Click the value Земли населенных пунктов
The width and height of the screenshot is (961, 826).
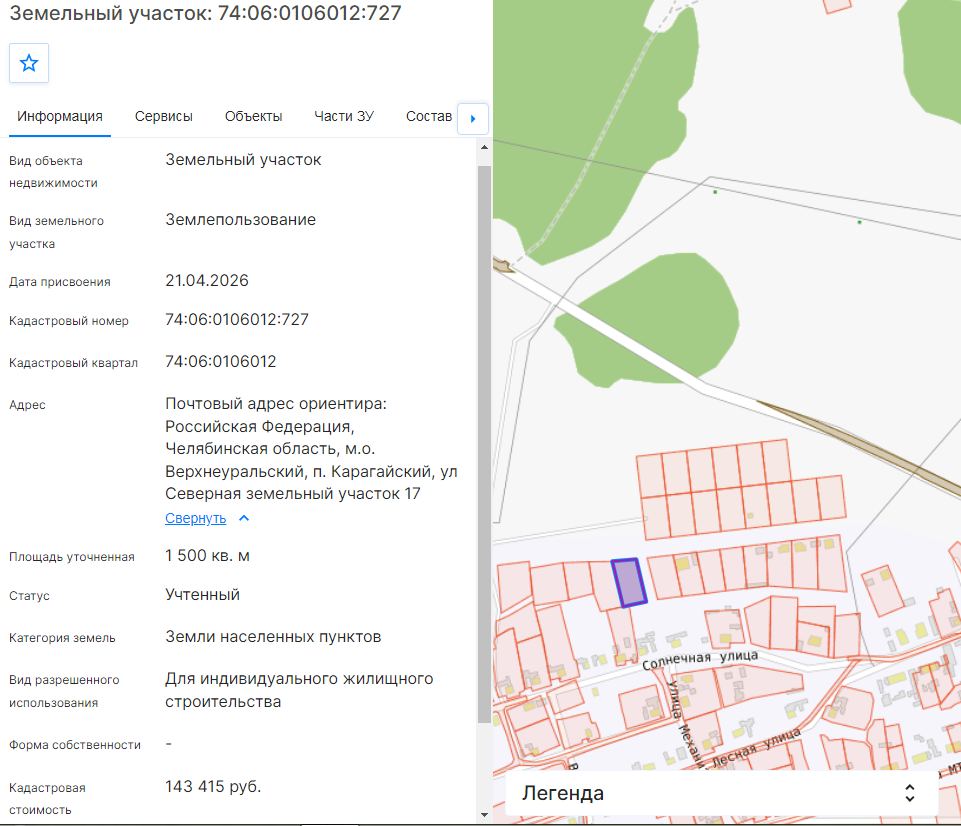273,637
